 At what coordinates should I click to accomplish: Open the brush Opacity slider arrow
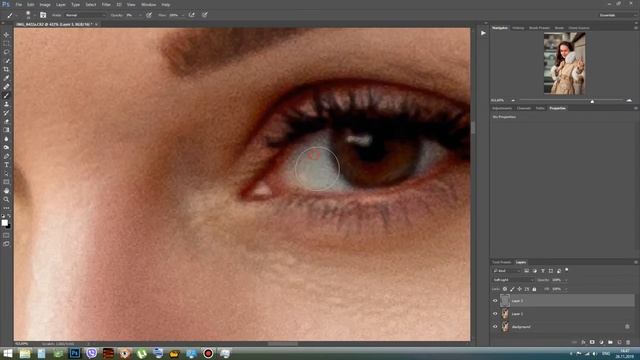140,15
